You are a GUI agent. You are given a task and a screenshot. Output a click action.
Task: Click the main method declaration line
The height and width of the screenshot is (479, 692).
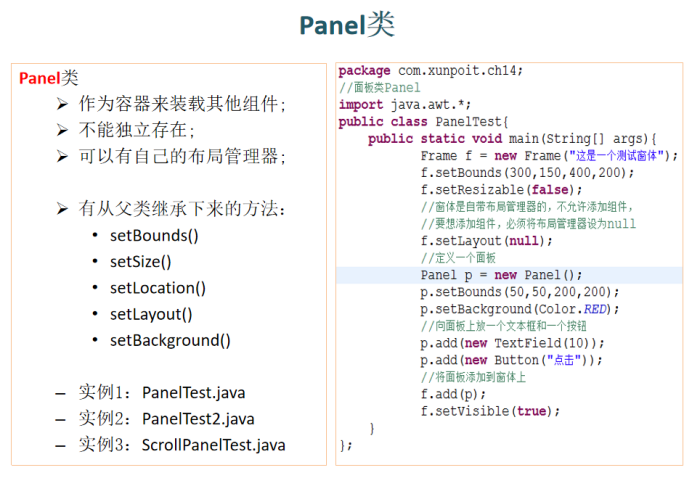pos(512,139)
